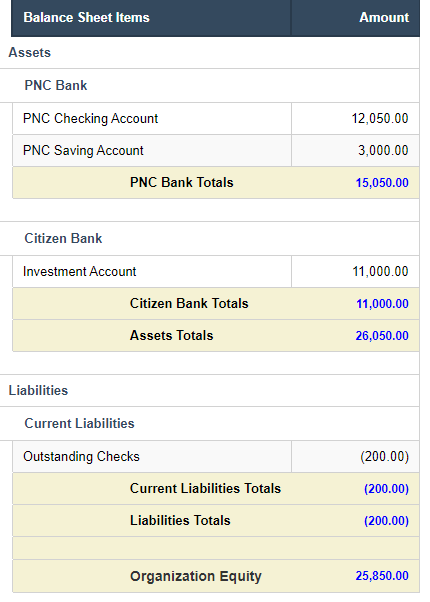Screen dimensions: 430x602
Task: Click the PNC Bank Totals value 15,050.00
Action: click(x=382, y=183)
